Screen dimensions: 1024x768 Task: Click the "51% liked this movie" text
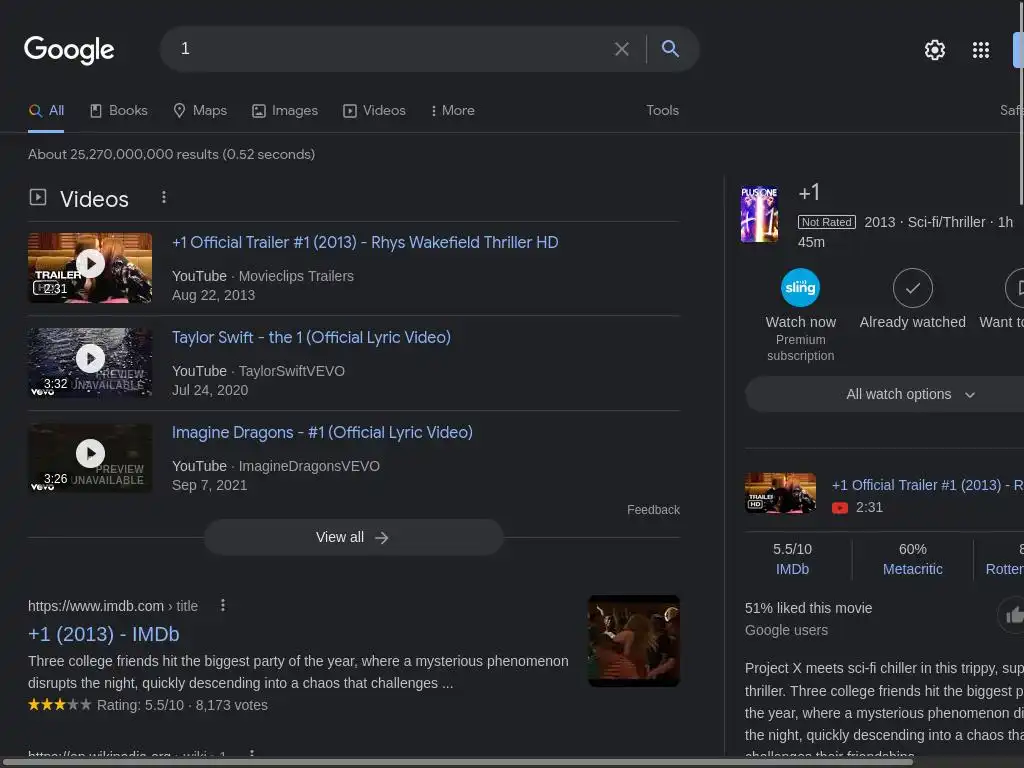click(x=808, y=608)
